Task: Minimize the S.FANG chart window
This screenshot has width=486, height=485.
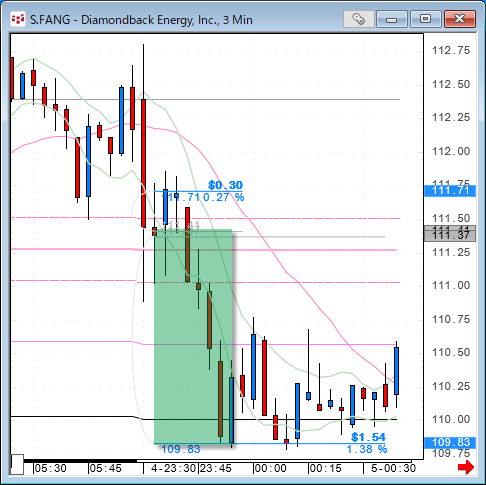Action: (392, 19)
